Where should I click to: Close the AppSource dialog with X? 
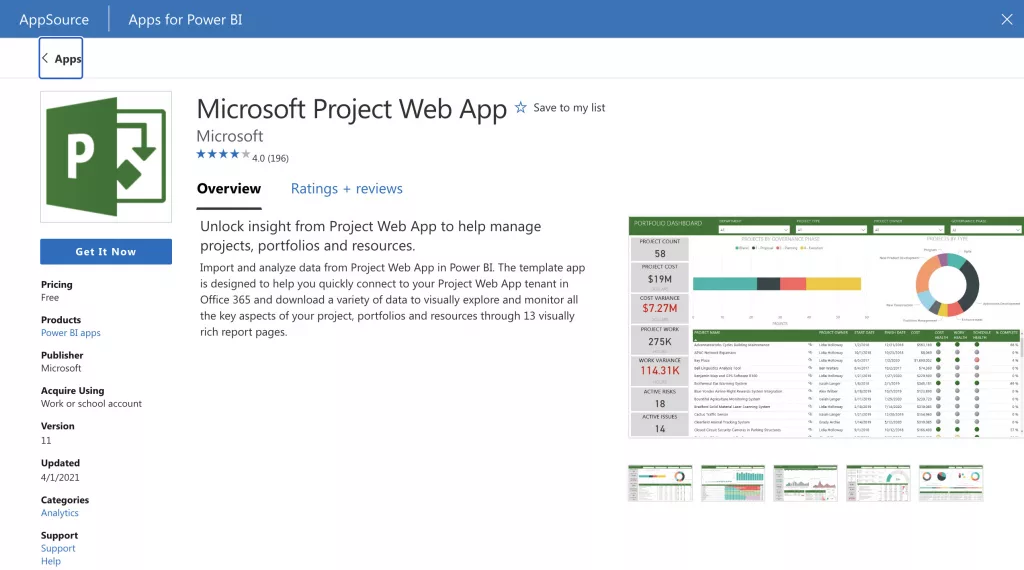coord(1006,20)
